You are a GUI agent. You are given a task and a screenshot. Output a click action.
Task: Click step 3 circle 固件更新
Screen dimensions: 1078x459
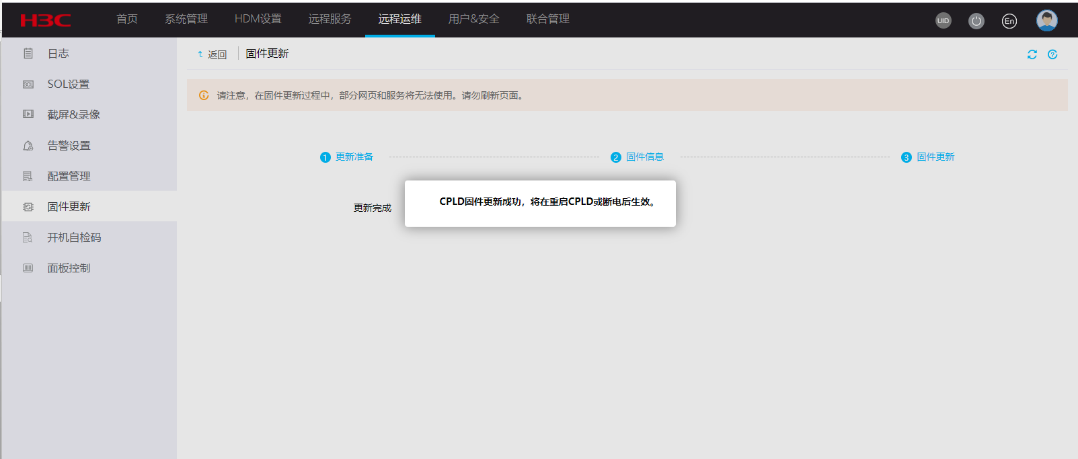[906, 157]
